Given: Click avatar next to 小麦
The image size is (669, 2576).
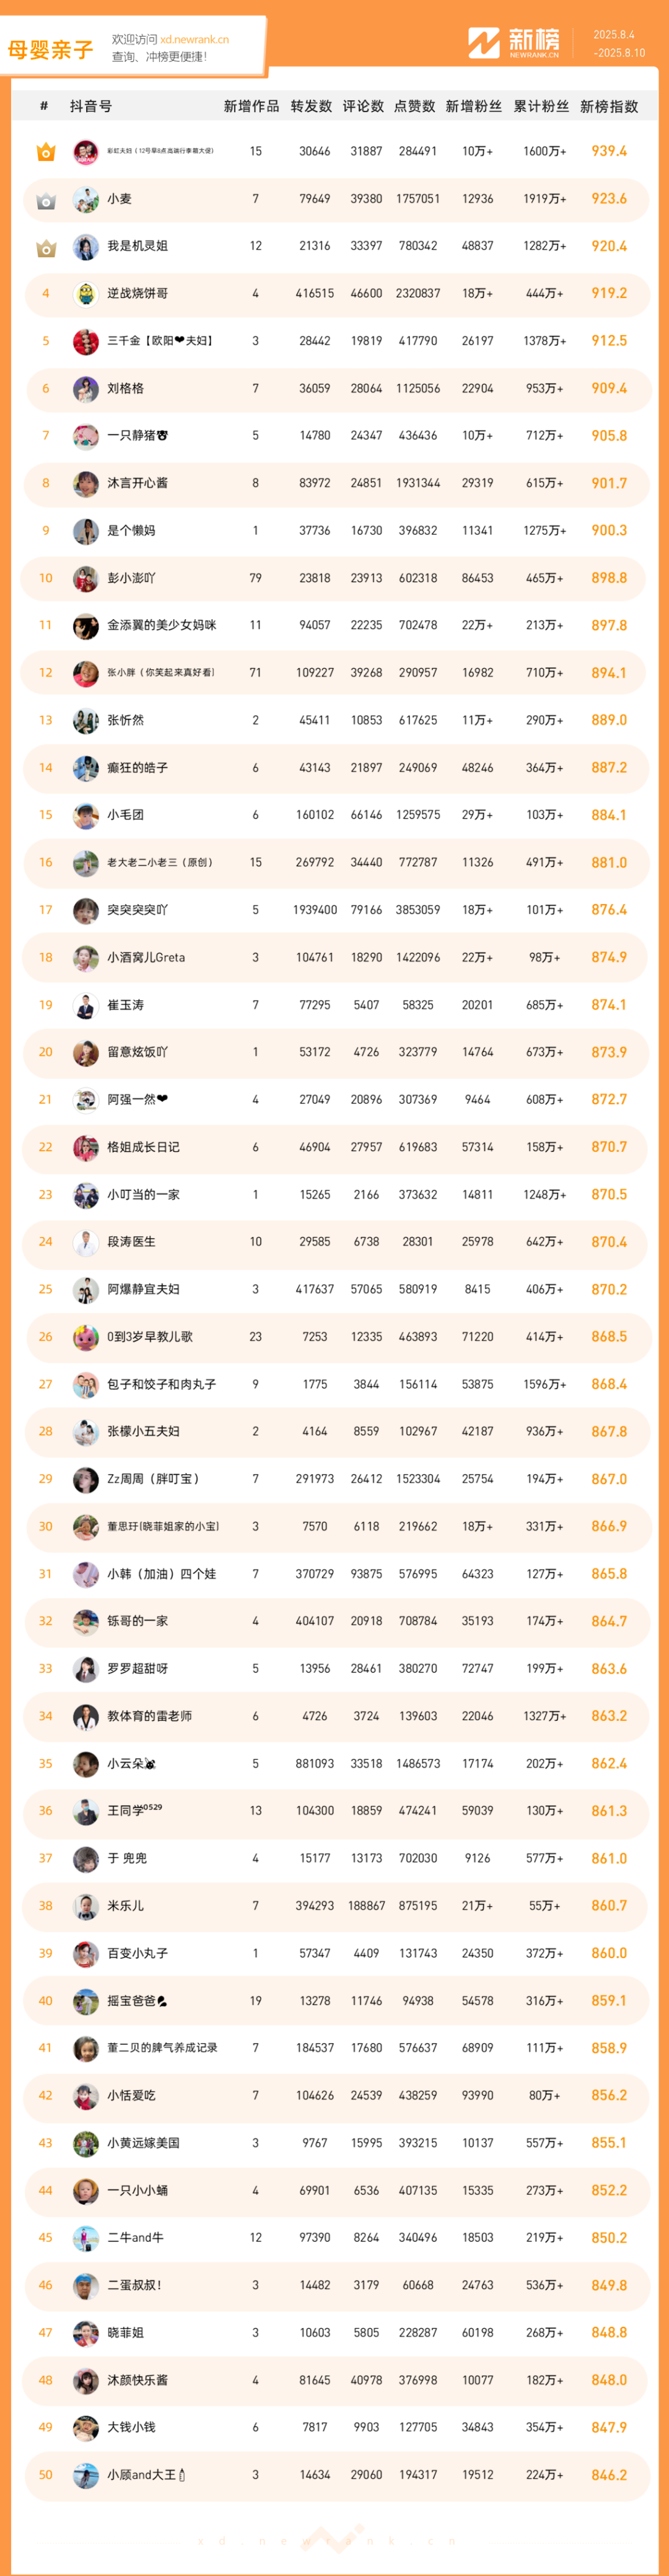Looking at the screenshot, I should (x=86, y=199).
